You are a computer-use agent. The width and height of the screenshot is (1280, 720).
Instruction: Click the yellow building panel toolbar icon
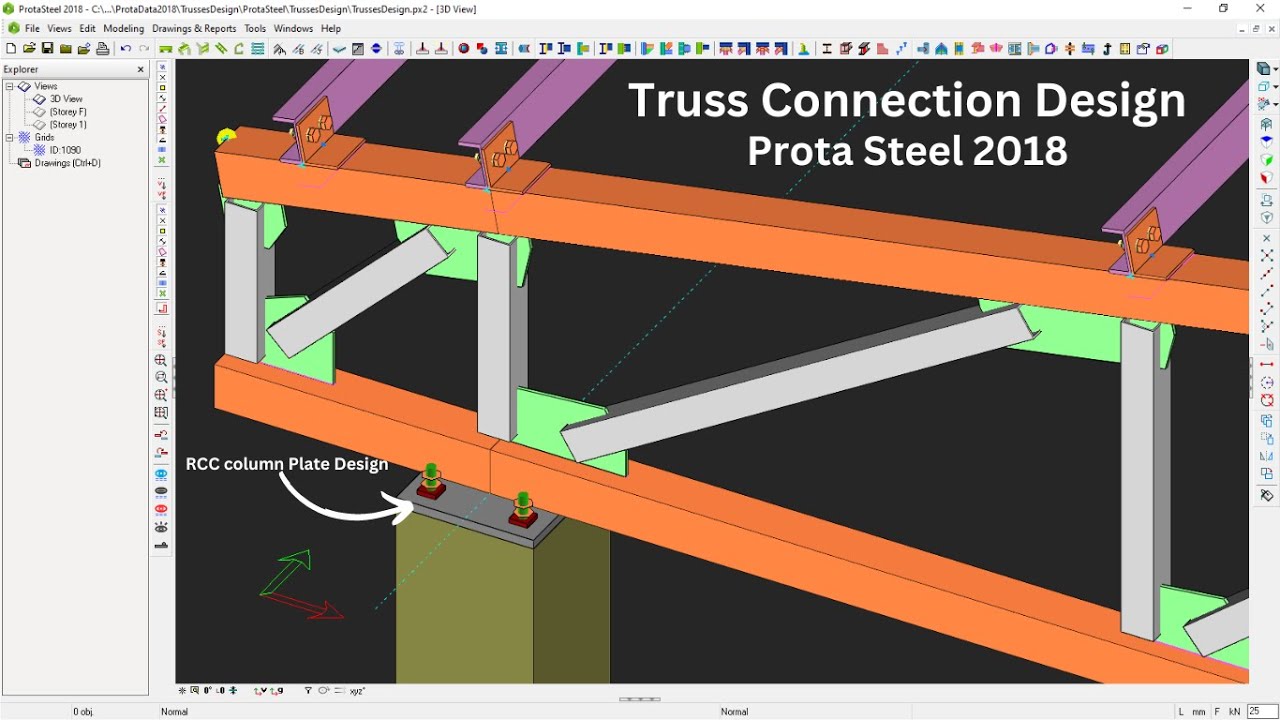pos(1125,49)
